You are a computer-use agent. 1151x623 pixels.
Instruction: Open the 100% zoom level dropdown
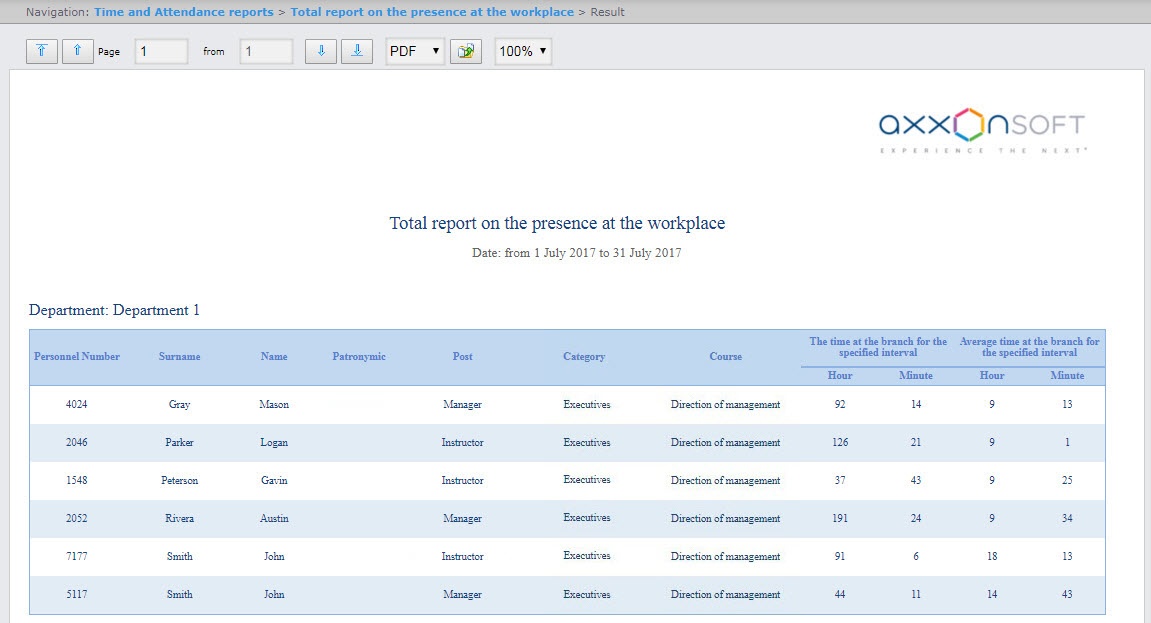click(523, 51)
